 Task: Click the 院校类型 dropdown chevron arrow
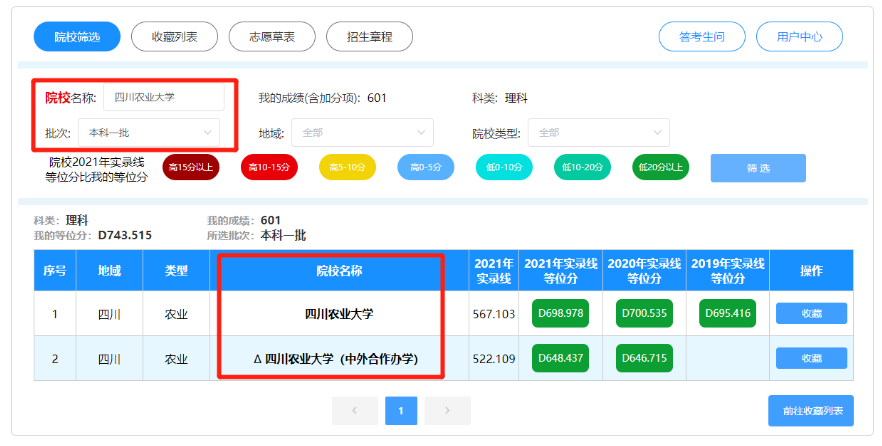[x=658, y=133]
